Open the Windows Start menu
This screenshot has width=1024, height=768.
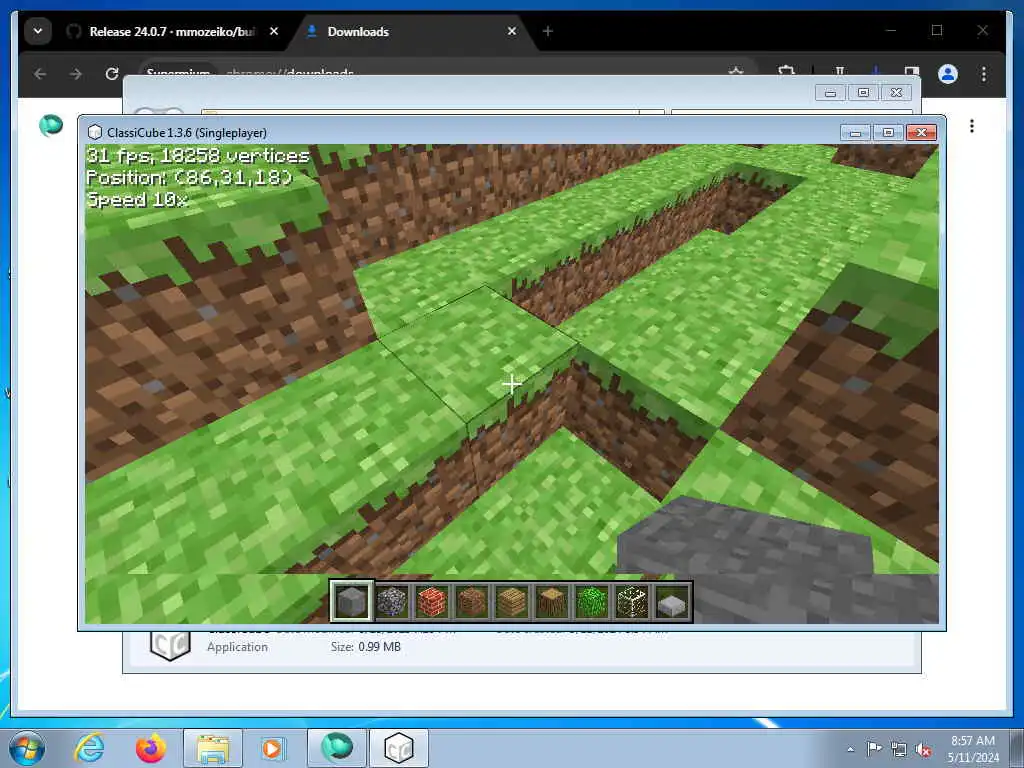[x=27, y=748]
